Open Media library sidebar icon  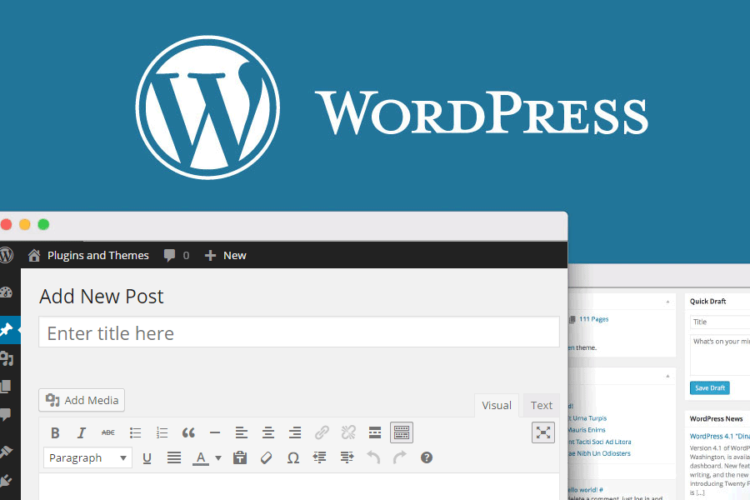tap(7, 358)
